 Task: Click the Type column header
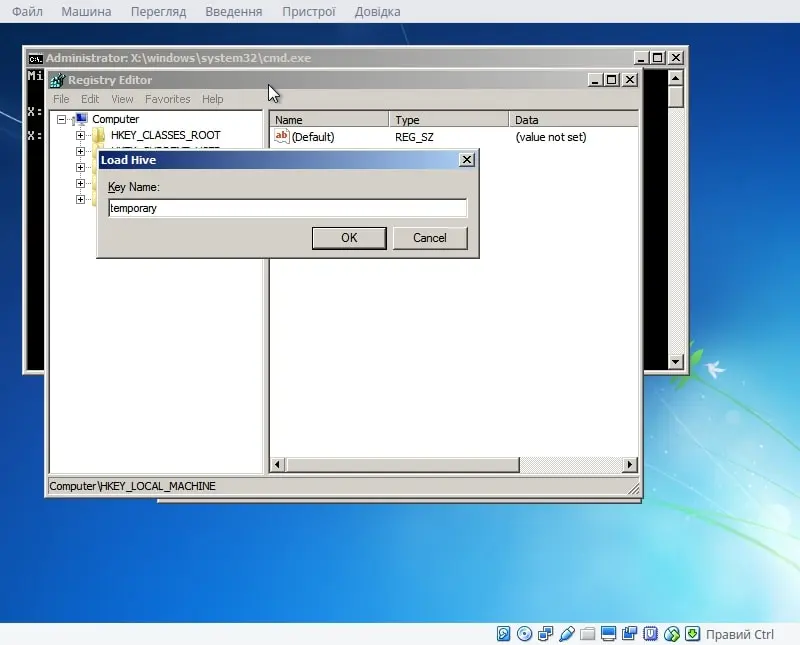[x=449, y=120]
